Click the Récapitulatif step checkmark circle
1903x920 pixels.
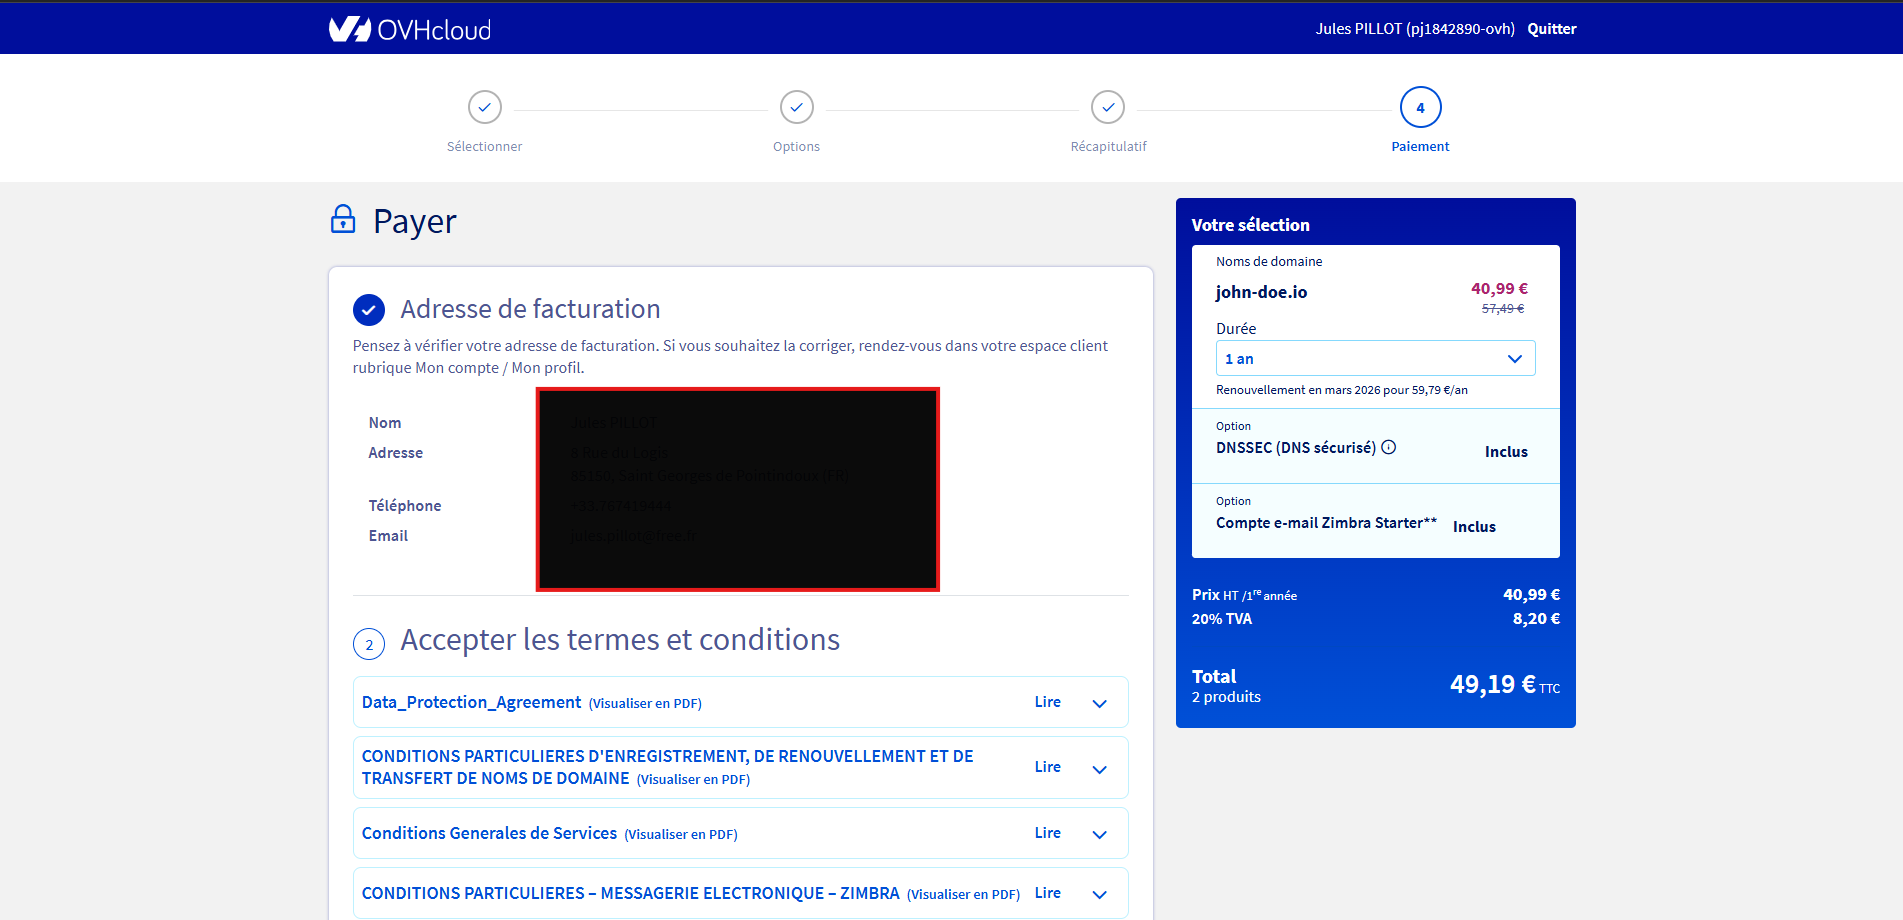click(x=1108, y=107)
